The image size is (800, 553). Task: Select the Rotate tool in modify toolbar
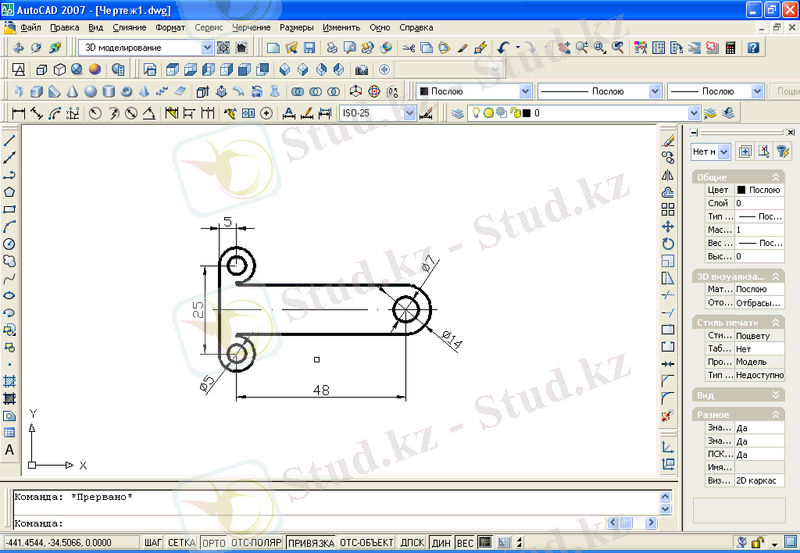(x=668, y=244)
